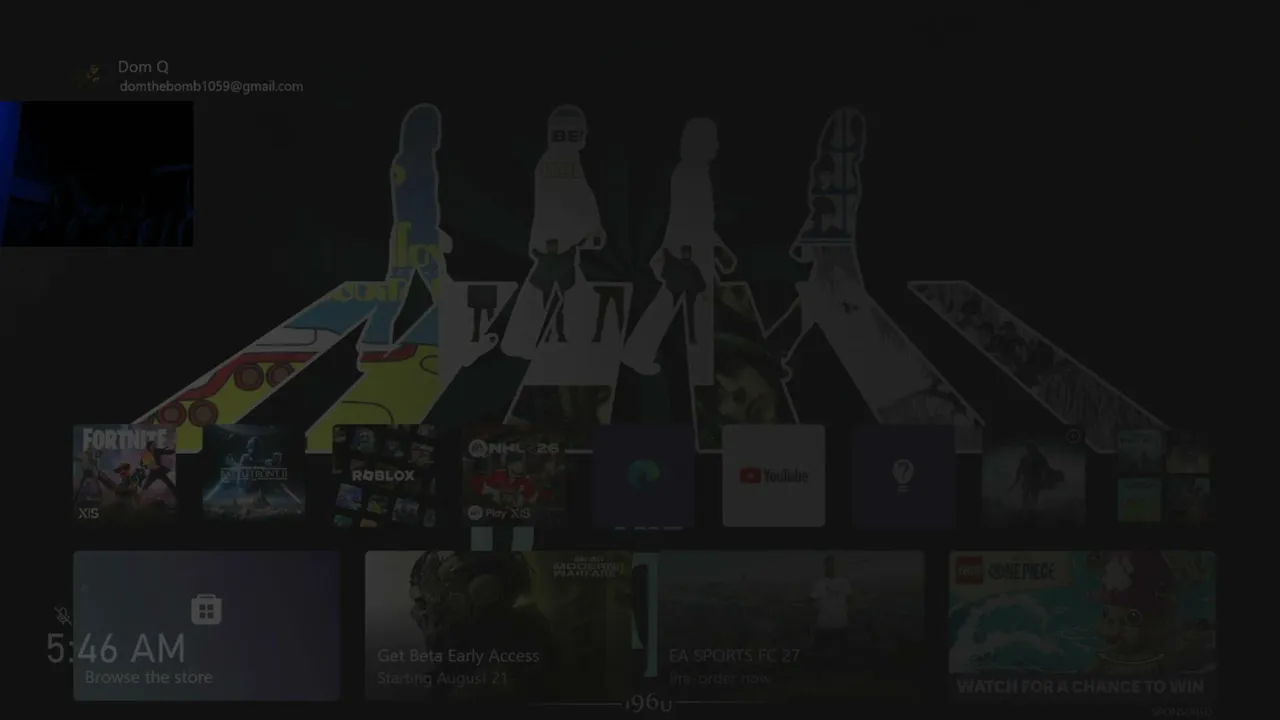The height and width of the screenshot is (720, 1280).
Task: Select the dark blue video preview thumbnail
Action: pos(97,173)
